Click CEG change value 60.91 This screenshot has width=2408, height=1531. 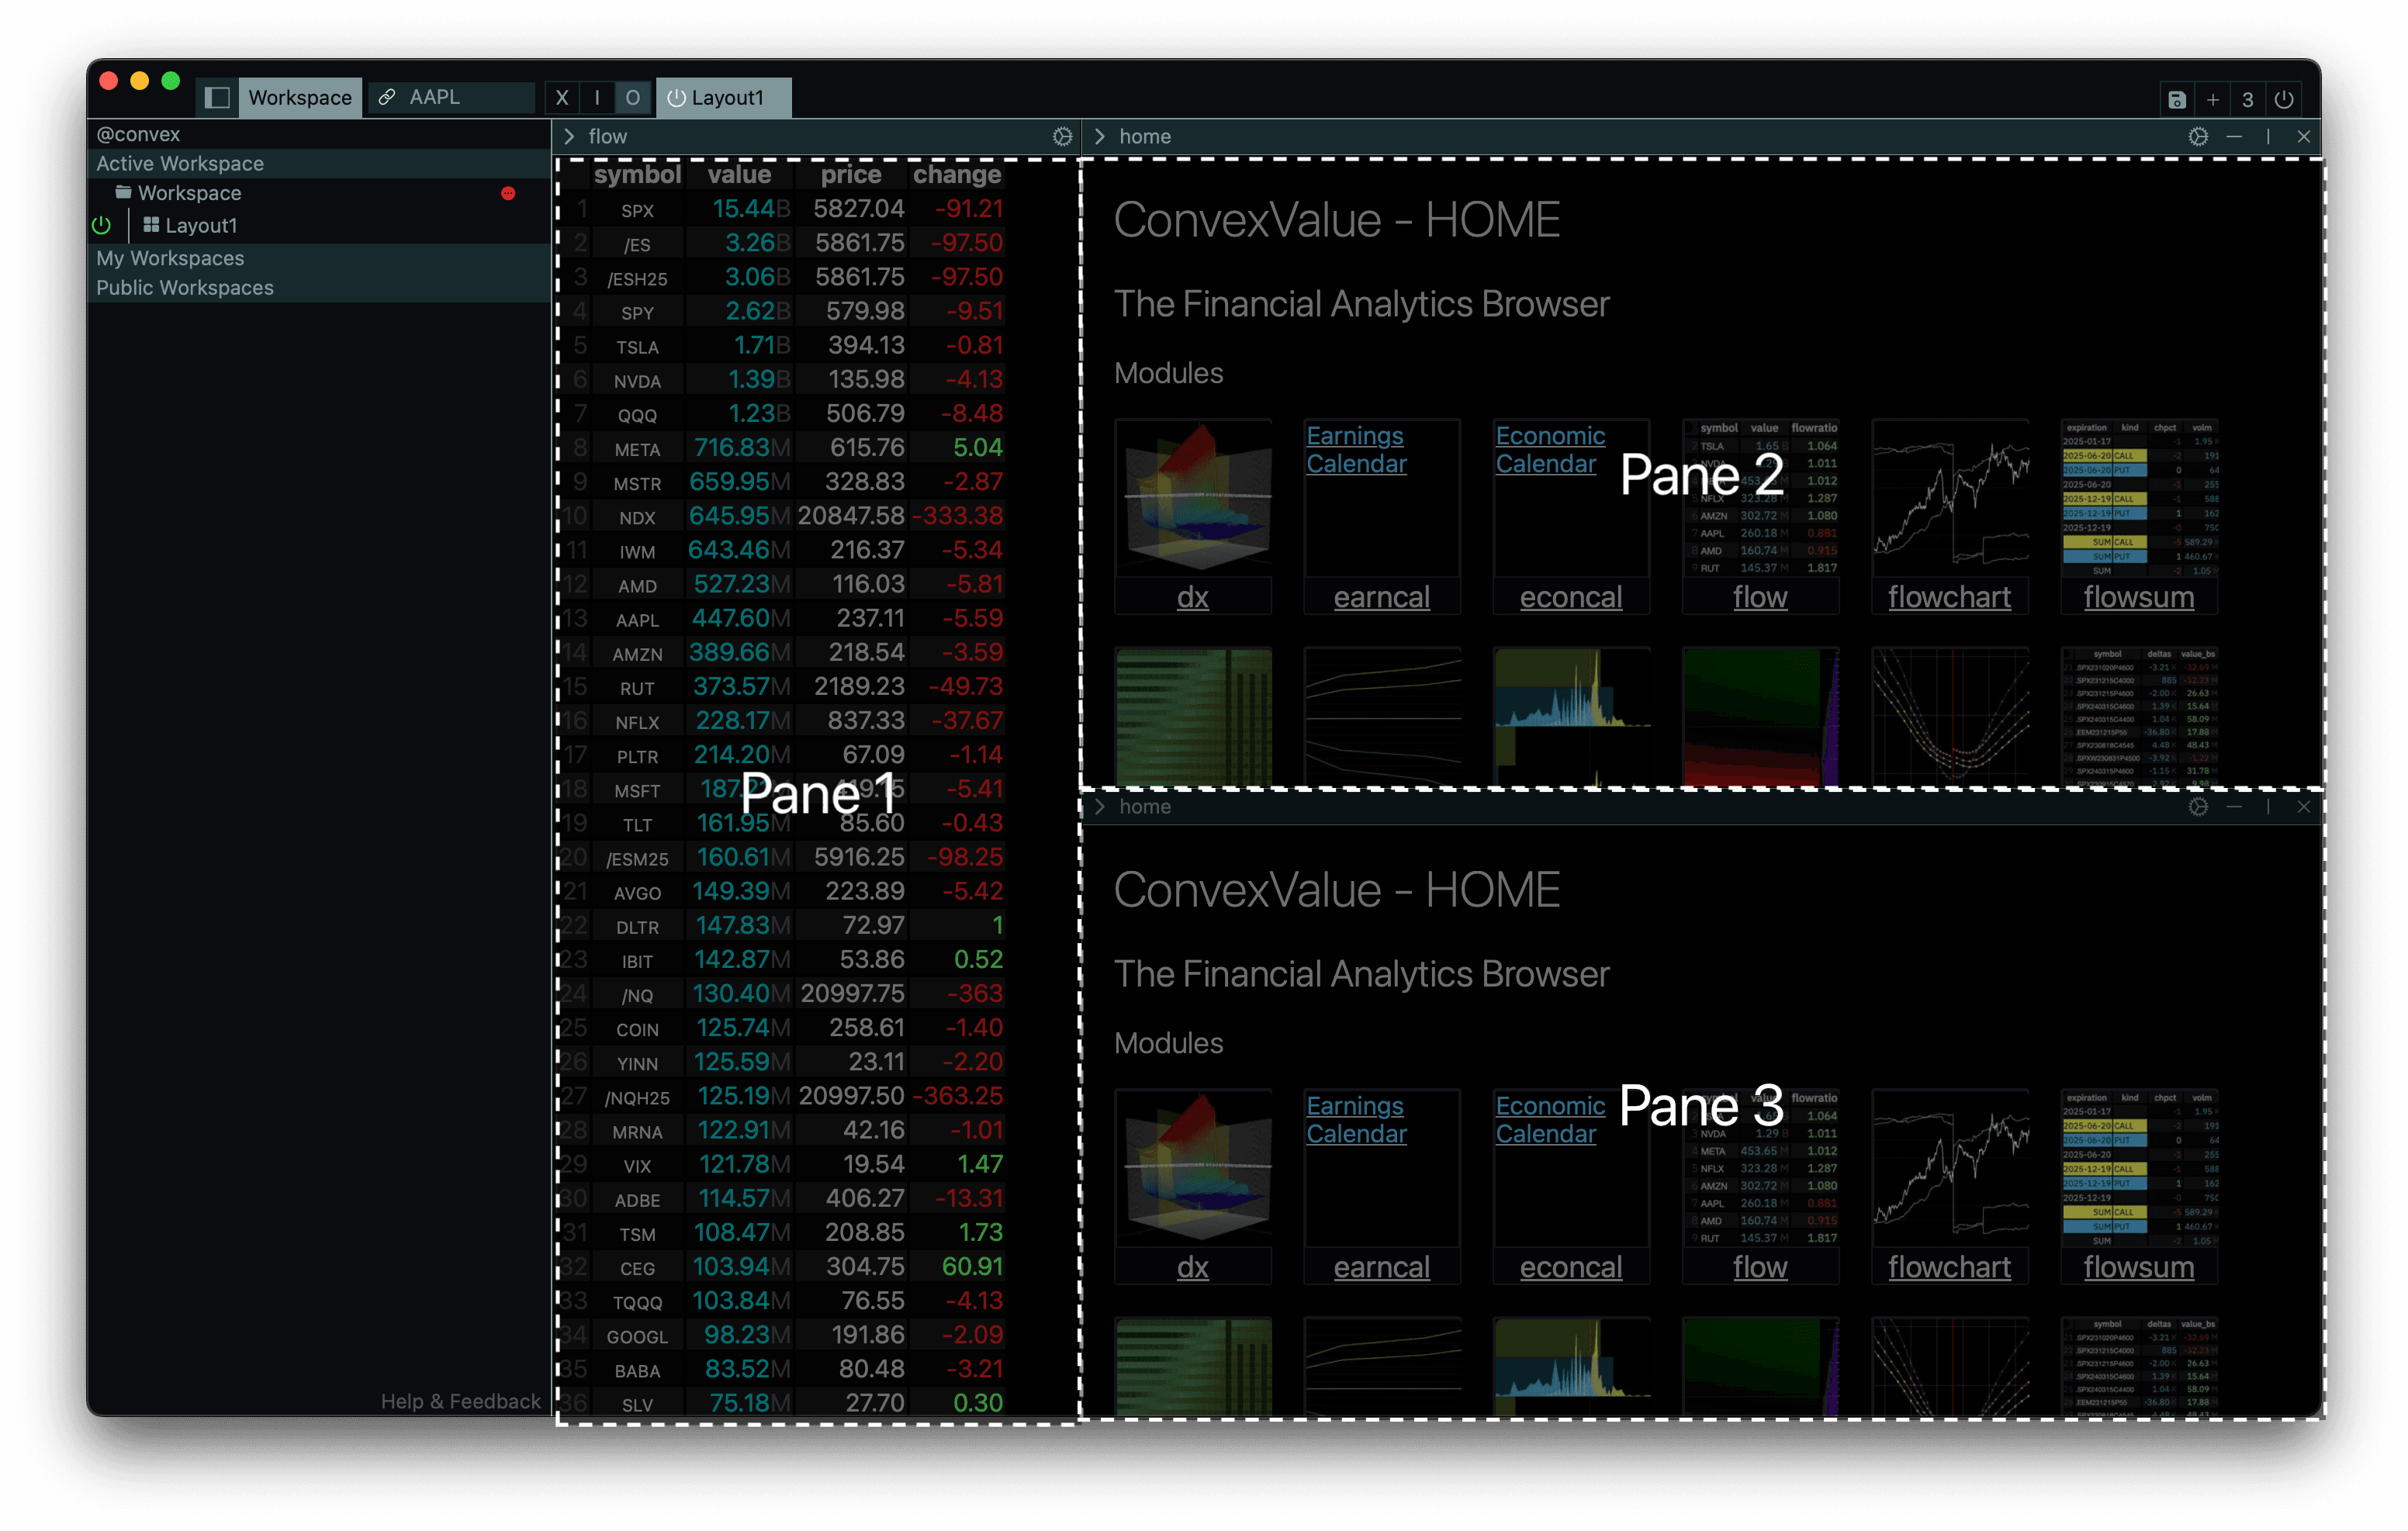972,1267
